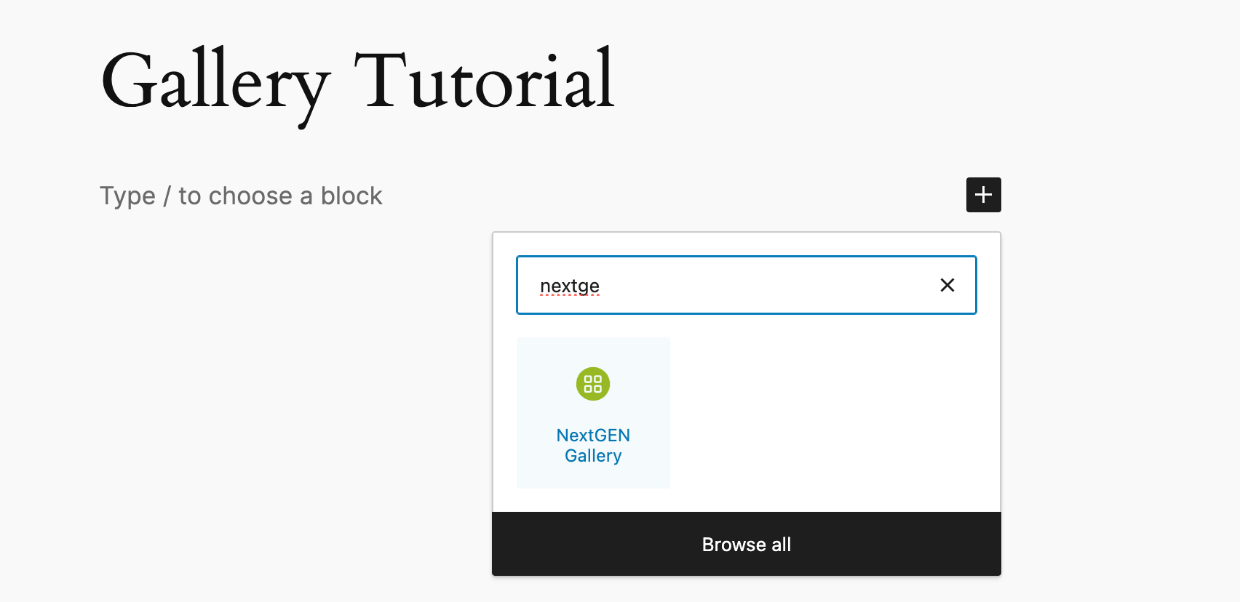
Task: Insert the NextGEN Gallery block tile
Action: tap(593, 412)
